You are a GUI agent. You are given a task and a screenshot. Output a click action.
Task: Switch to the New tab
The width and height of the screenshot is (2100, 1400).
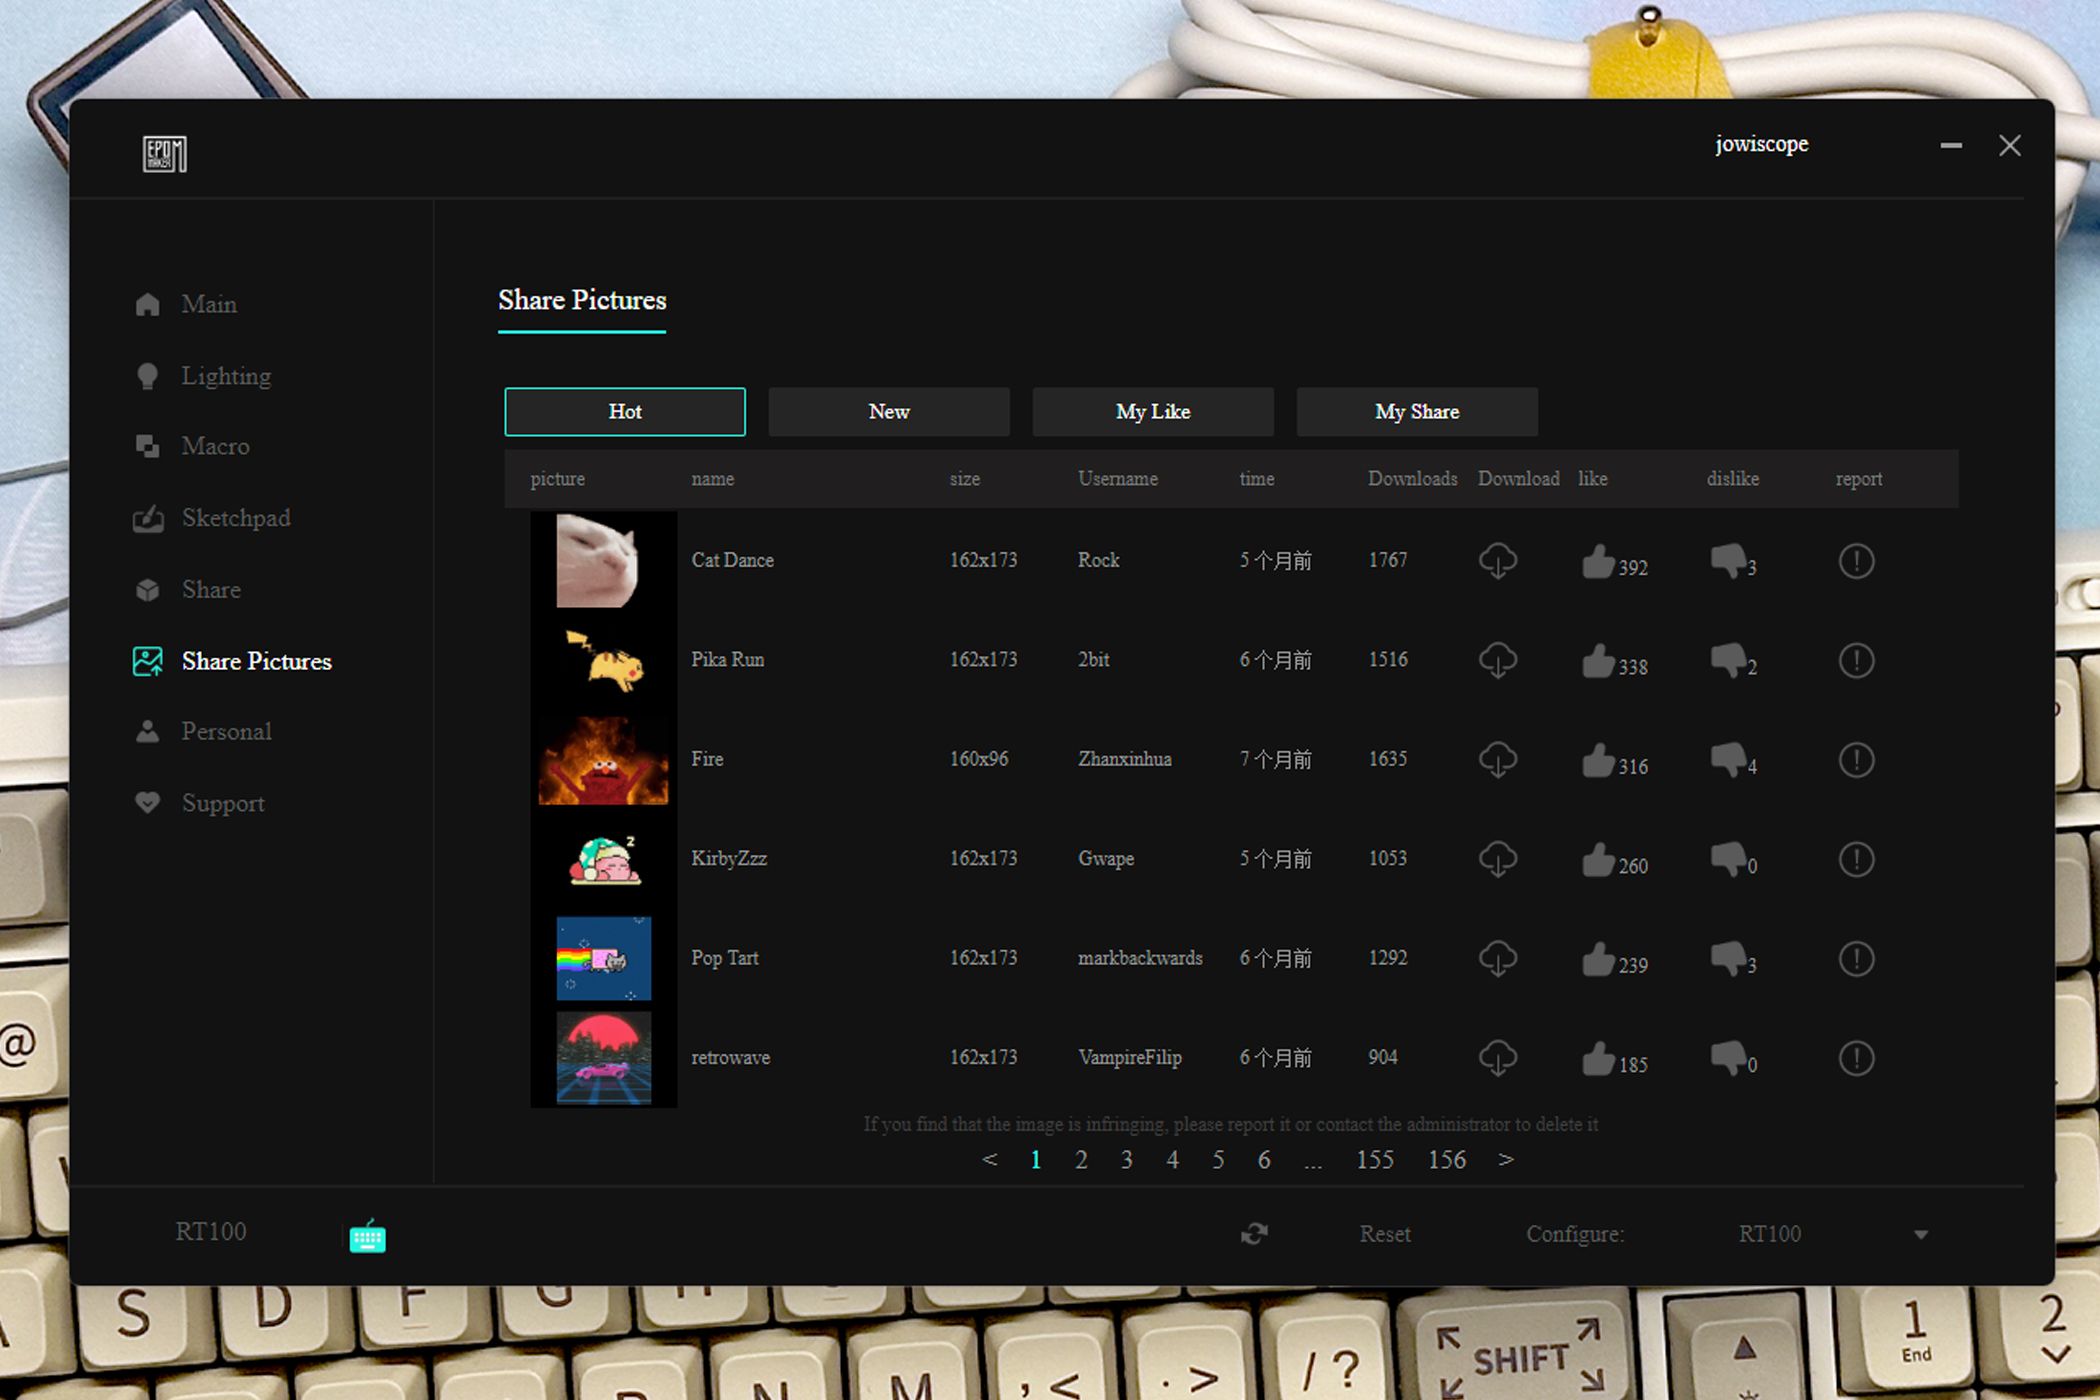[x=888, y=412]
